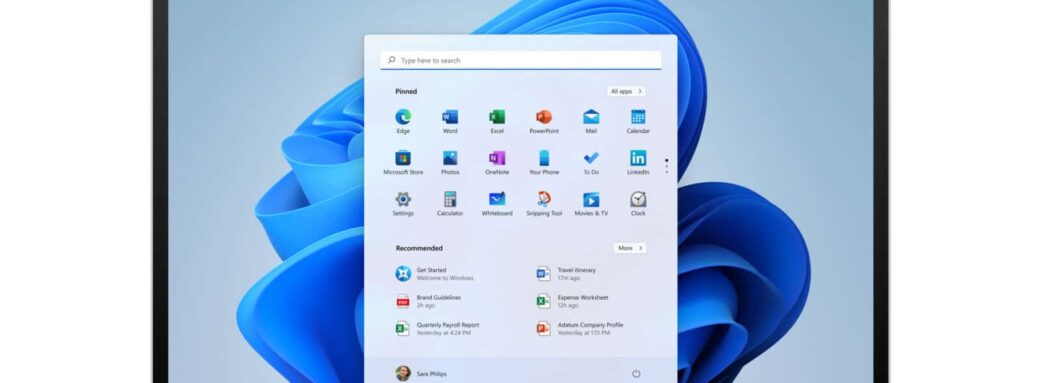Screen dimensions: 1040x383
Task: Launch the To Do app
Action: pos(591,158)
